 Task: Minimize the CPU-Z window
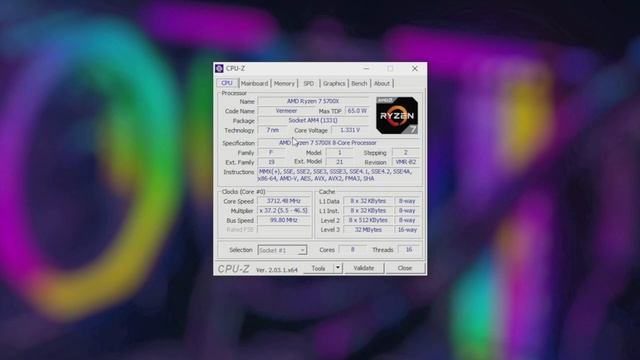pos(366,69)
